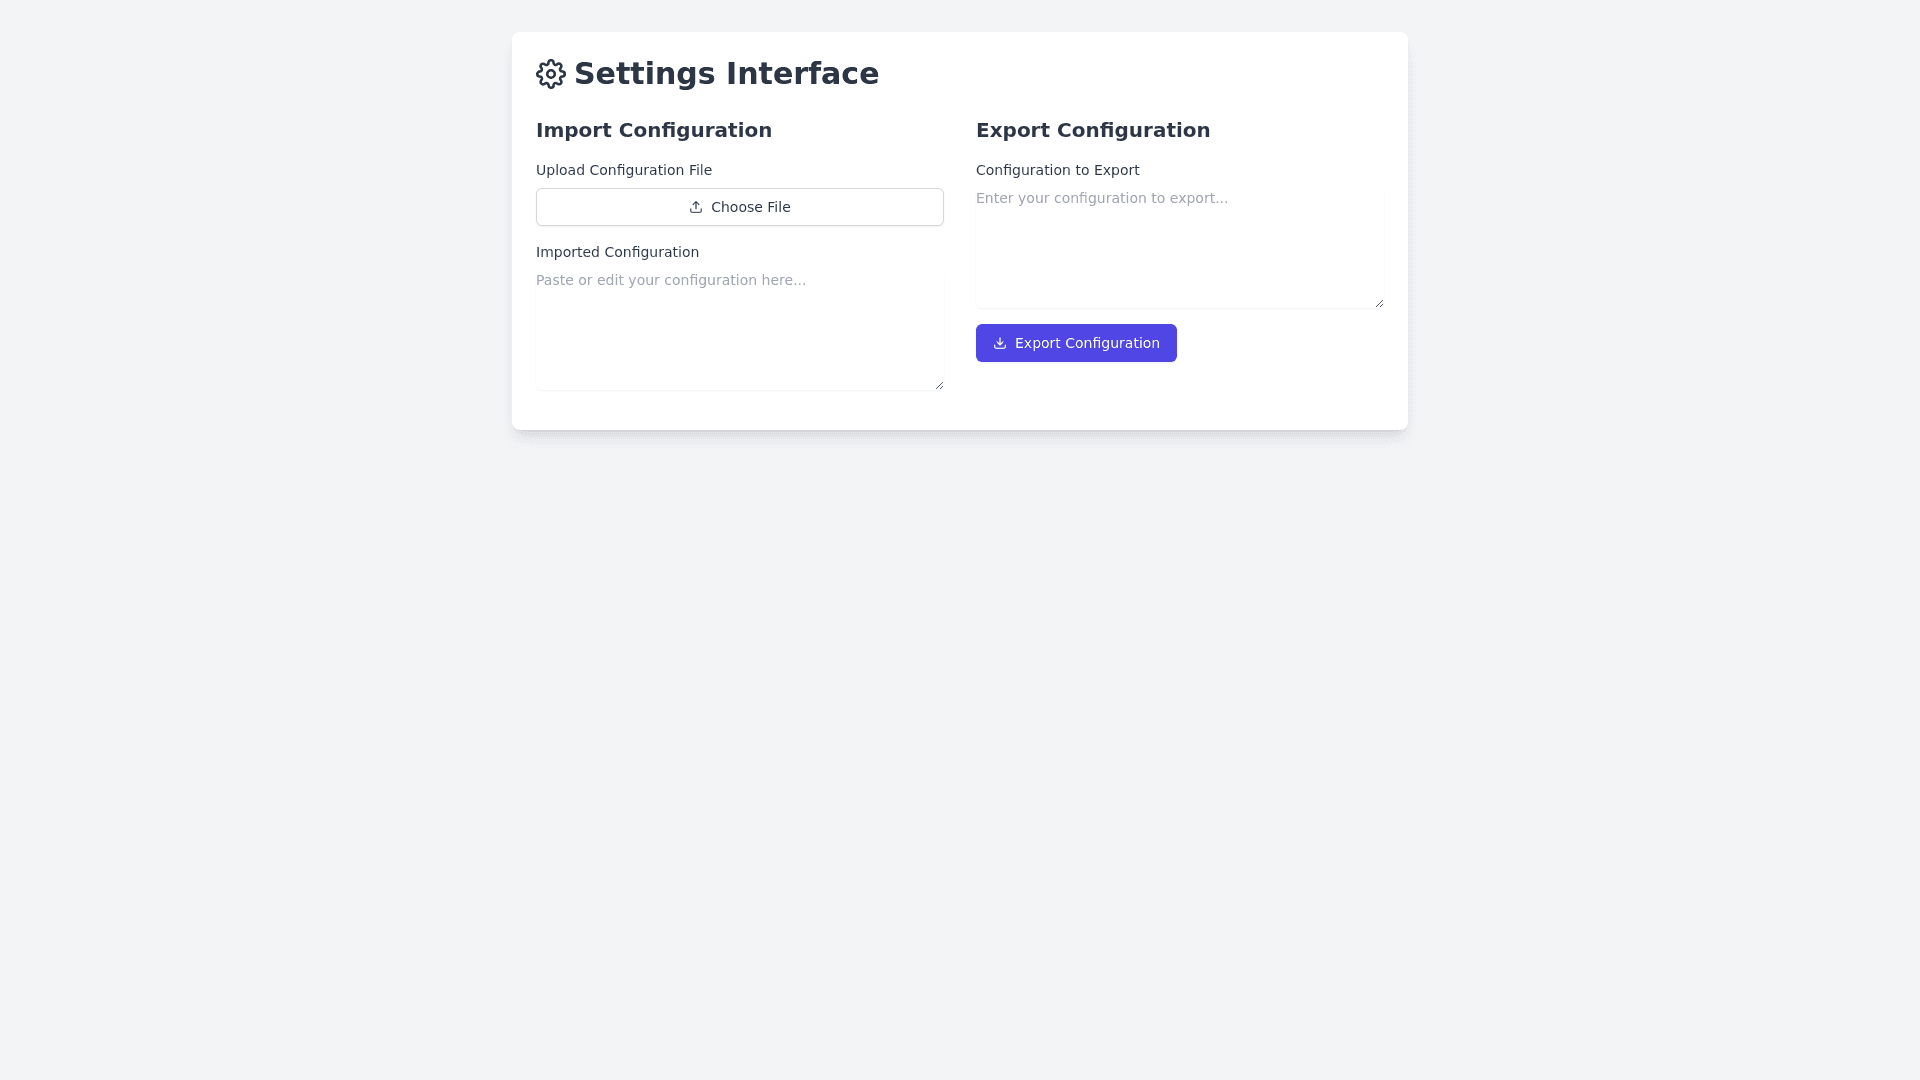Click the download icon on the Export button
The image size is (1920, 1080).
[x=1000, y=343]
